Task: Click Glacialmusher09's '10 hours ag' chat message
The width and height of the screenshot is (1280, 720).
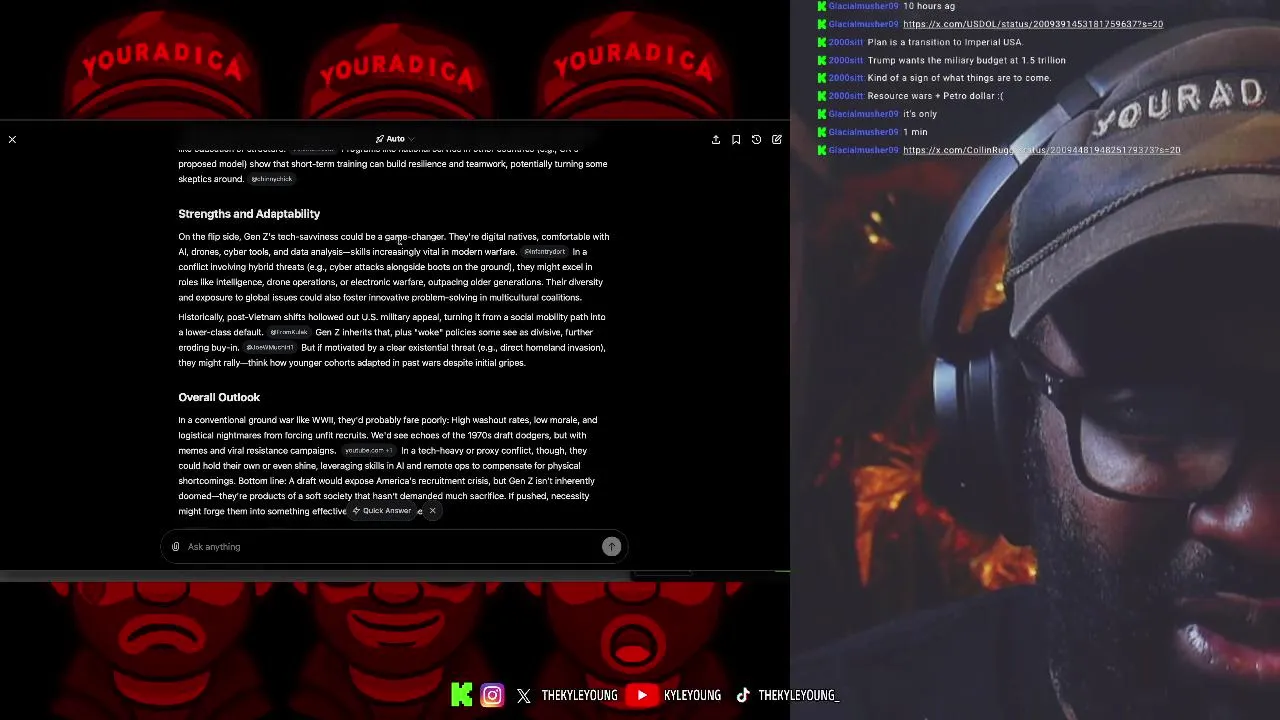Action: (929, 6)
